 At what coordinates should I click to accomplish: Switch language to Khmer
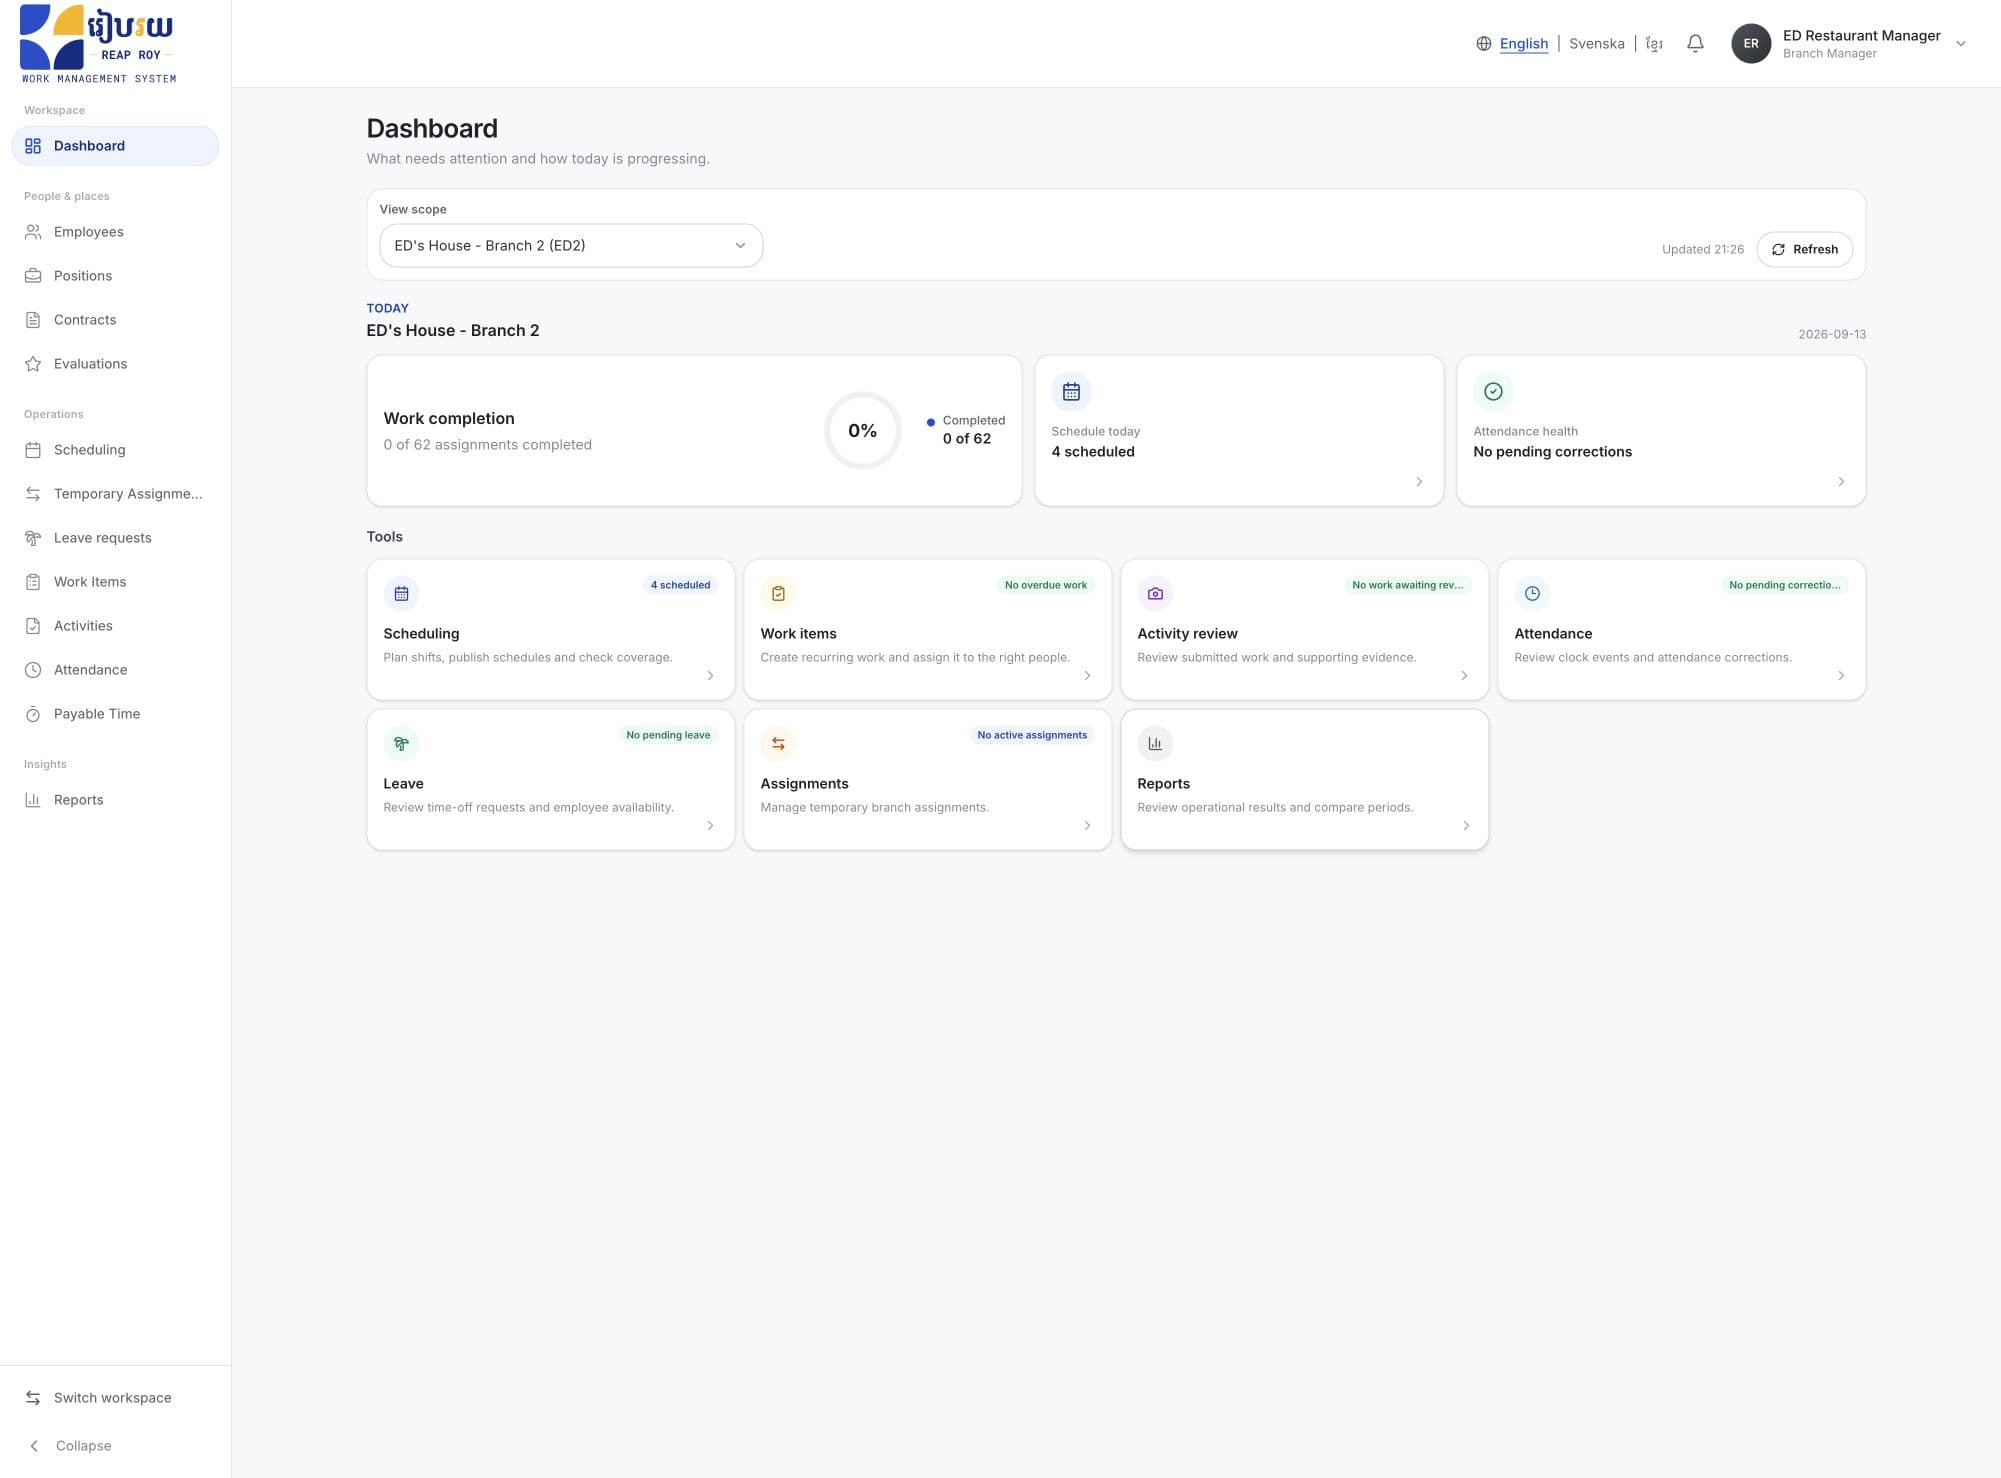click(1654, 44)
